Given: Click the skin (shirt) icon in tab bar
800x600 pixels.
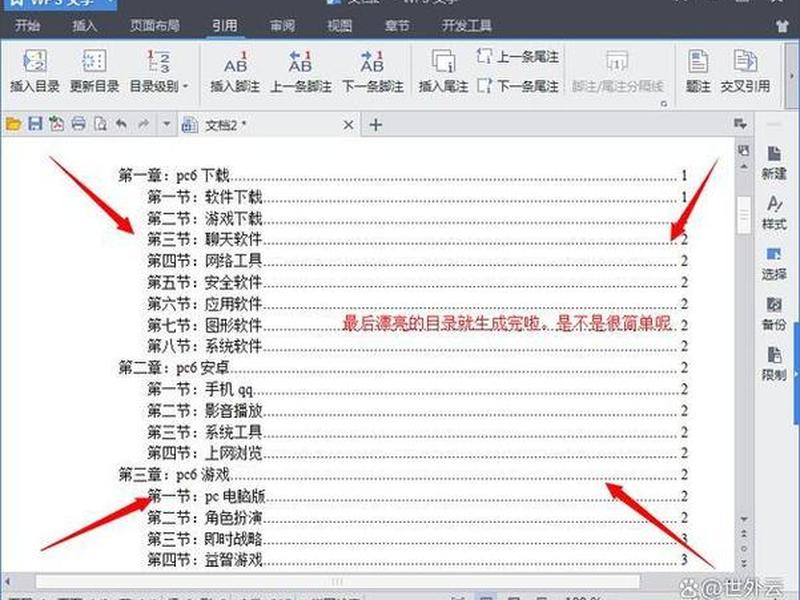Looking at the screenshot, I should 782,26.
